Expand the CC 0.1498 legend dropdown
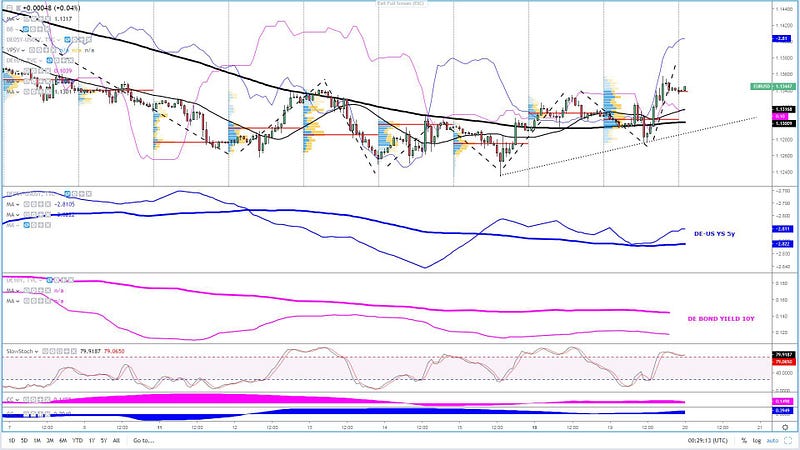Screen dimensions: 800x450 point(17,399)
